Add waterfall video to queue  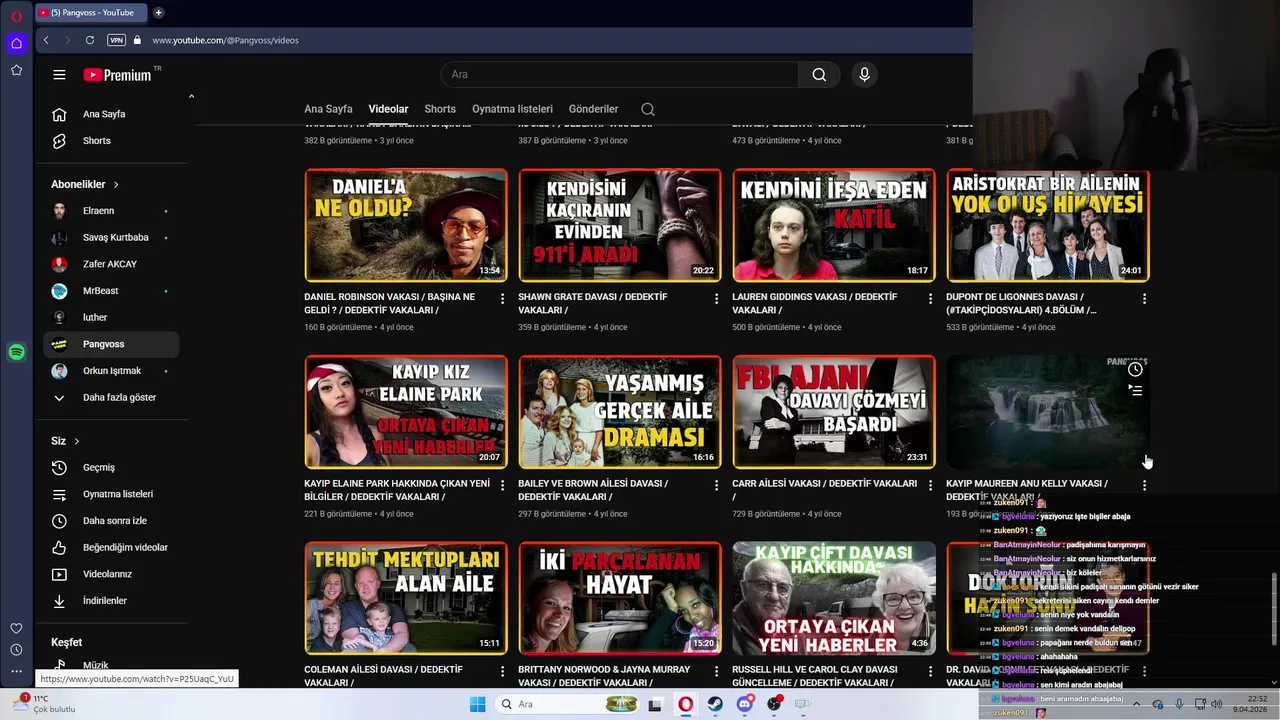(1135, 391)
